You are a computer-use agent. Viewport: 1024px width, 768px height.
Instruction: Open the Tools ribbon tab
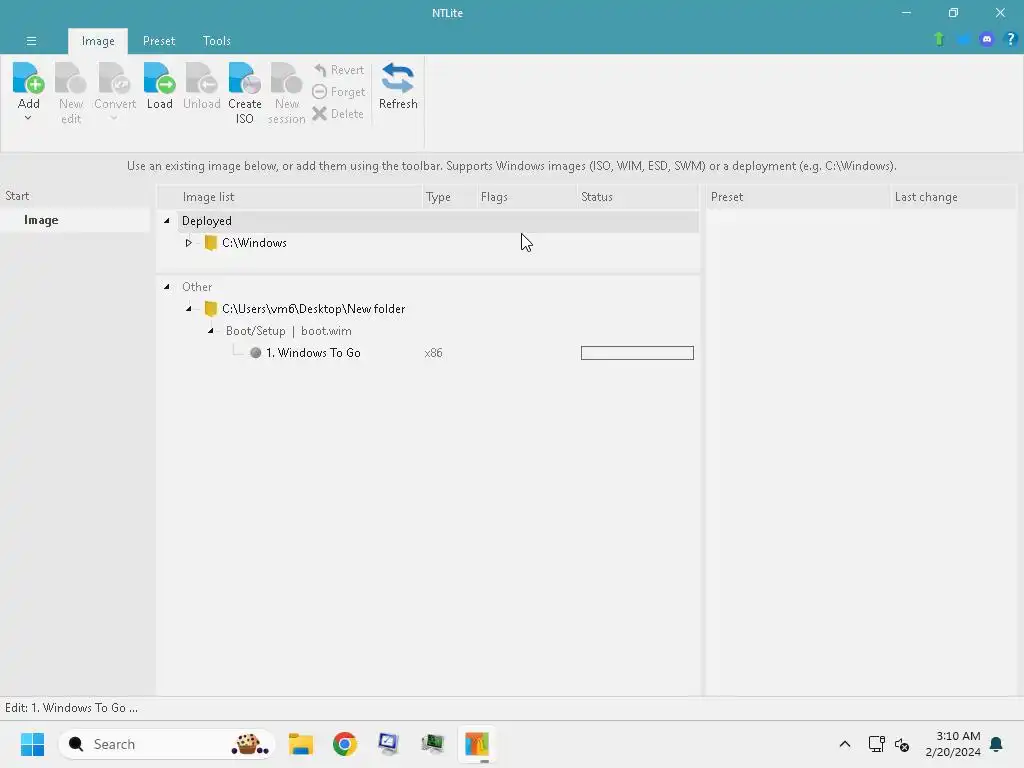tap(217, 40)
